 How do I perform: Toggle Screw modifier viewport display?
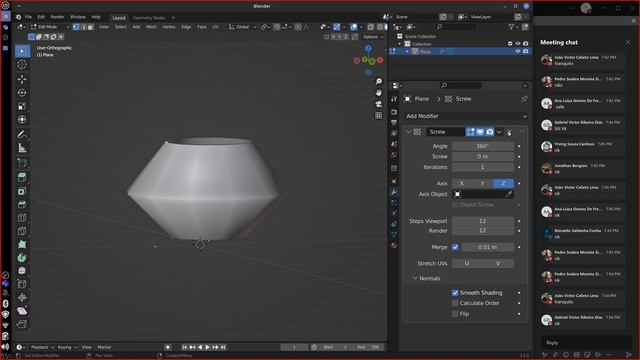click(480, 132)
